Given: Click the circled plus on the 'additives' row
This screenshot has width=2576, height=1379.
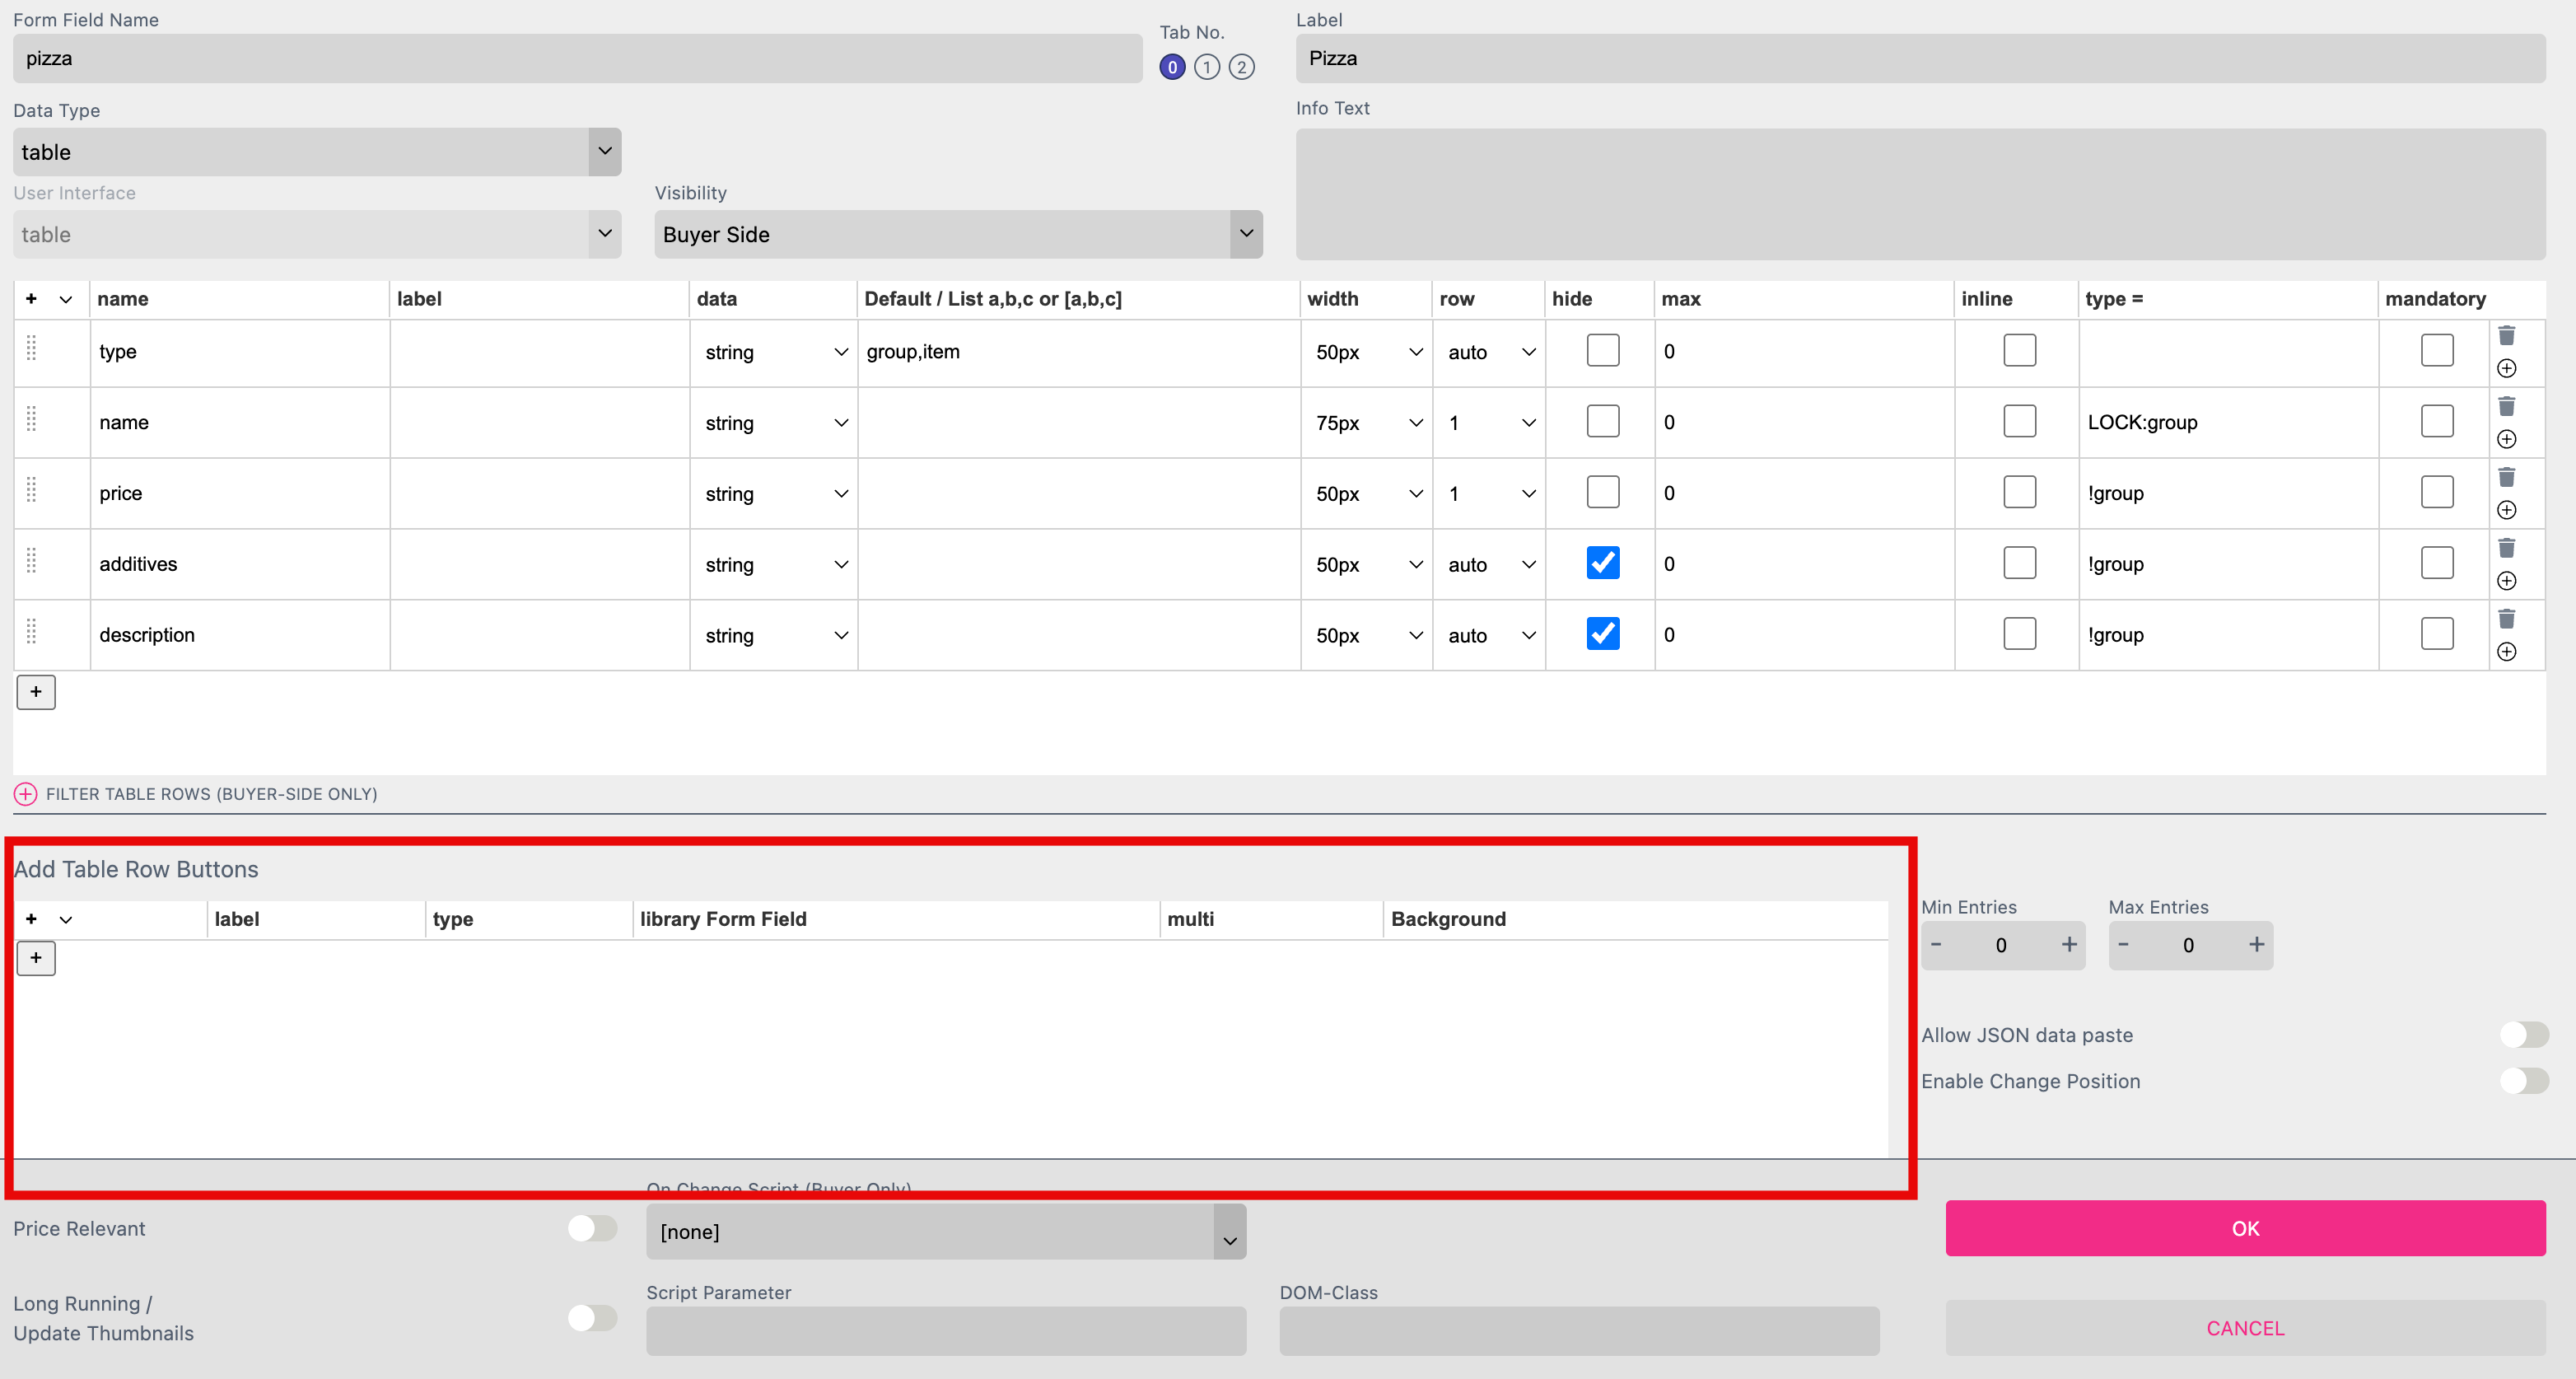Looking at the screenshot, I should click(2506, 582).
